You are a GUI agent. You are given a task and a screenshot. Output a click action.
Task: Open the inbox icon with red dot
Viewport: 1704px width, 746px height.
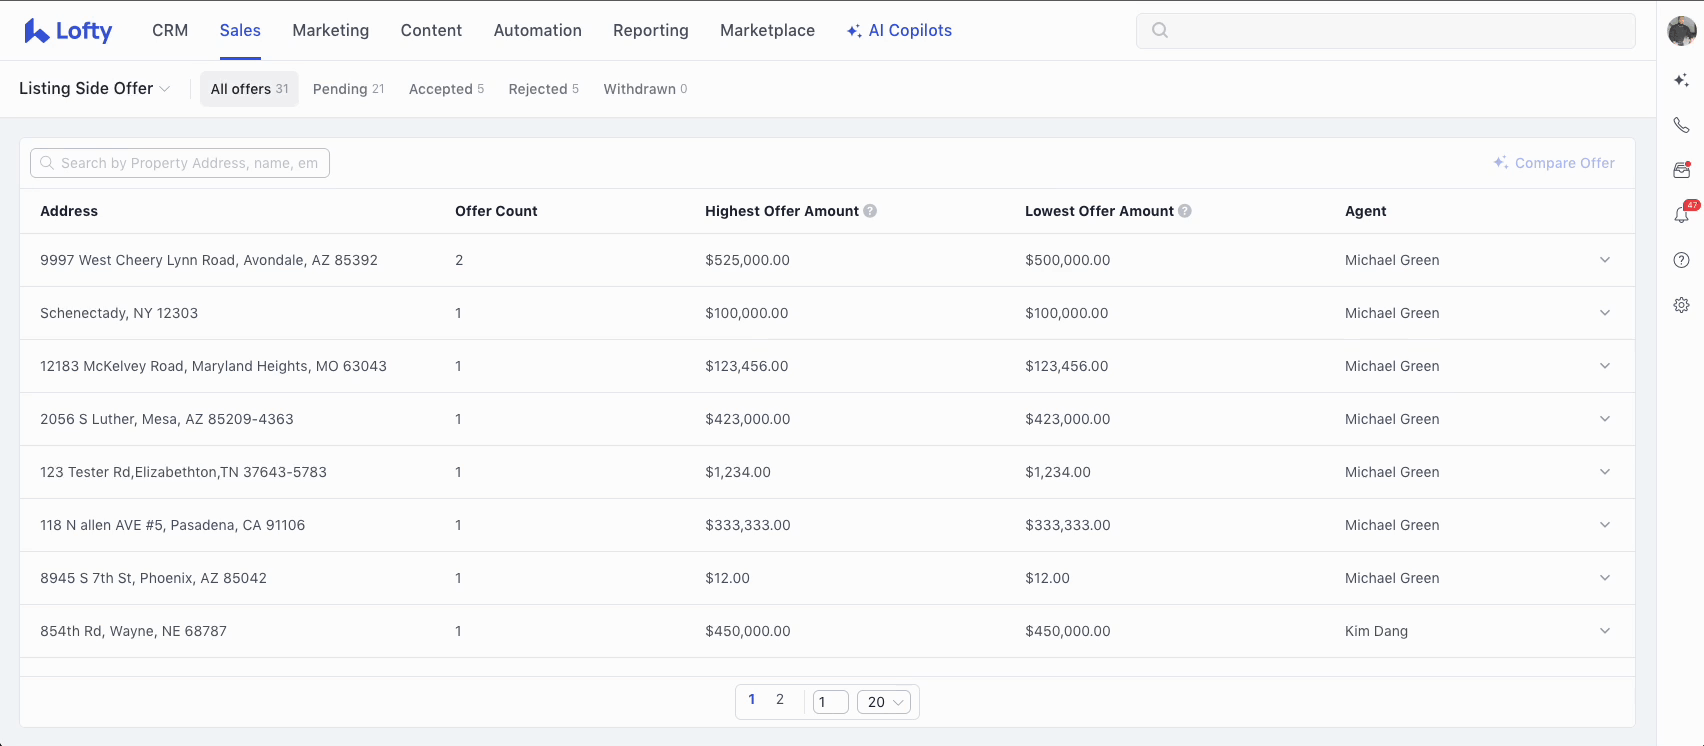pos(1681,170)
